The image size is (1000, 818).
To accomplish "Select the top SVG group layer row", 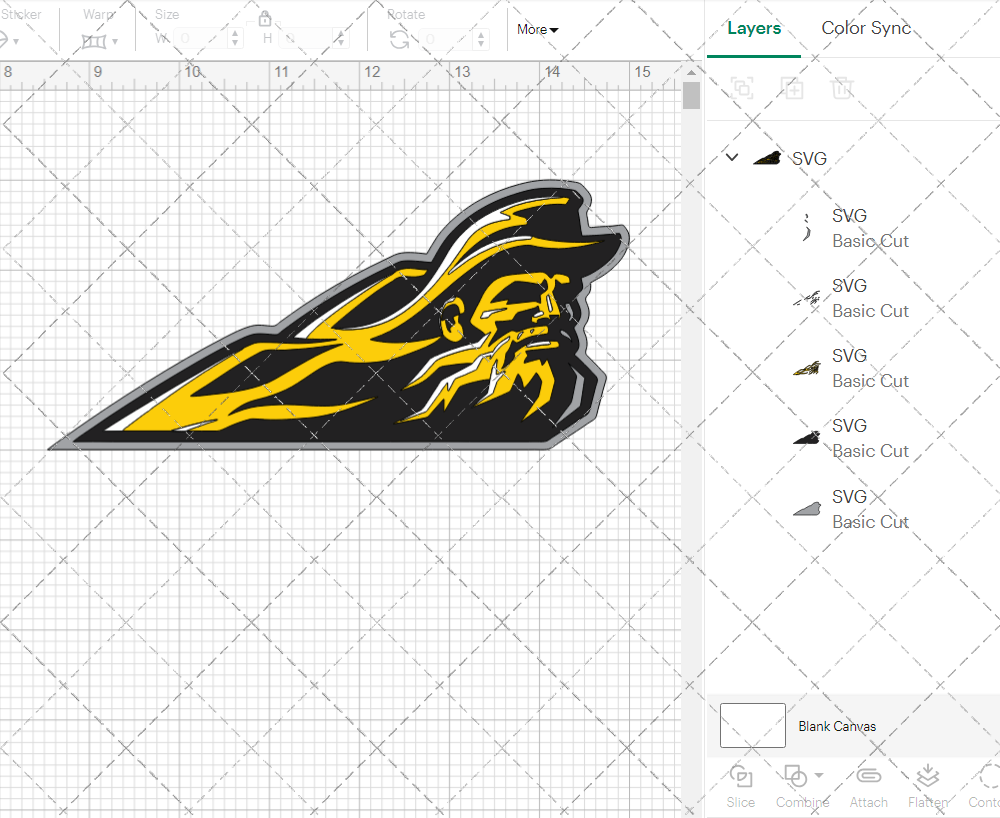I will pos(853,158).
